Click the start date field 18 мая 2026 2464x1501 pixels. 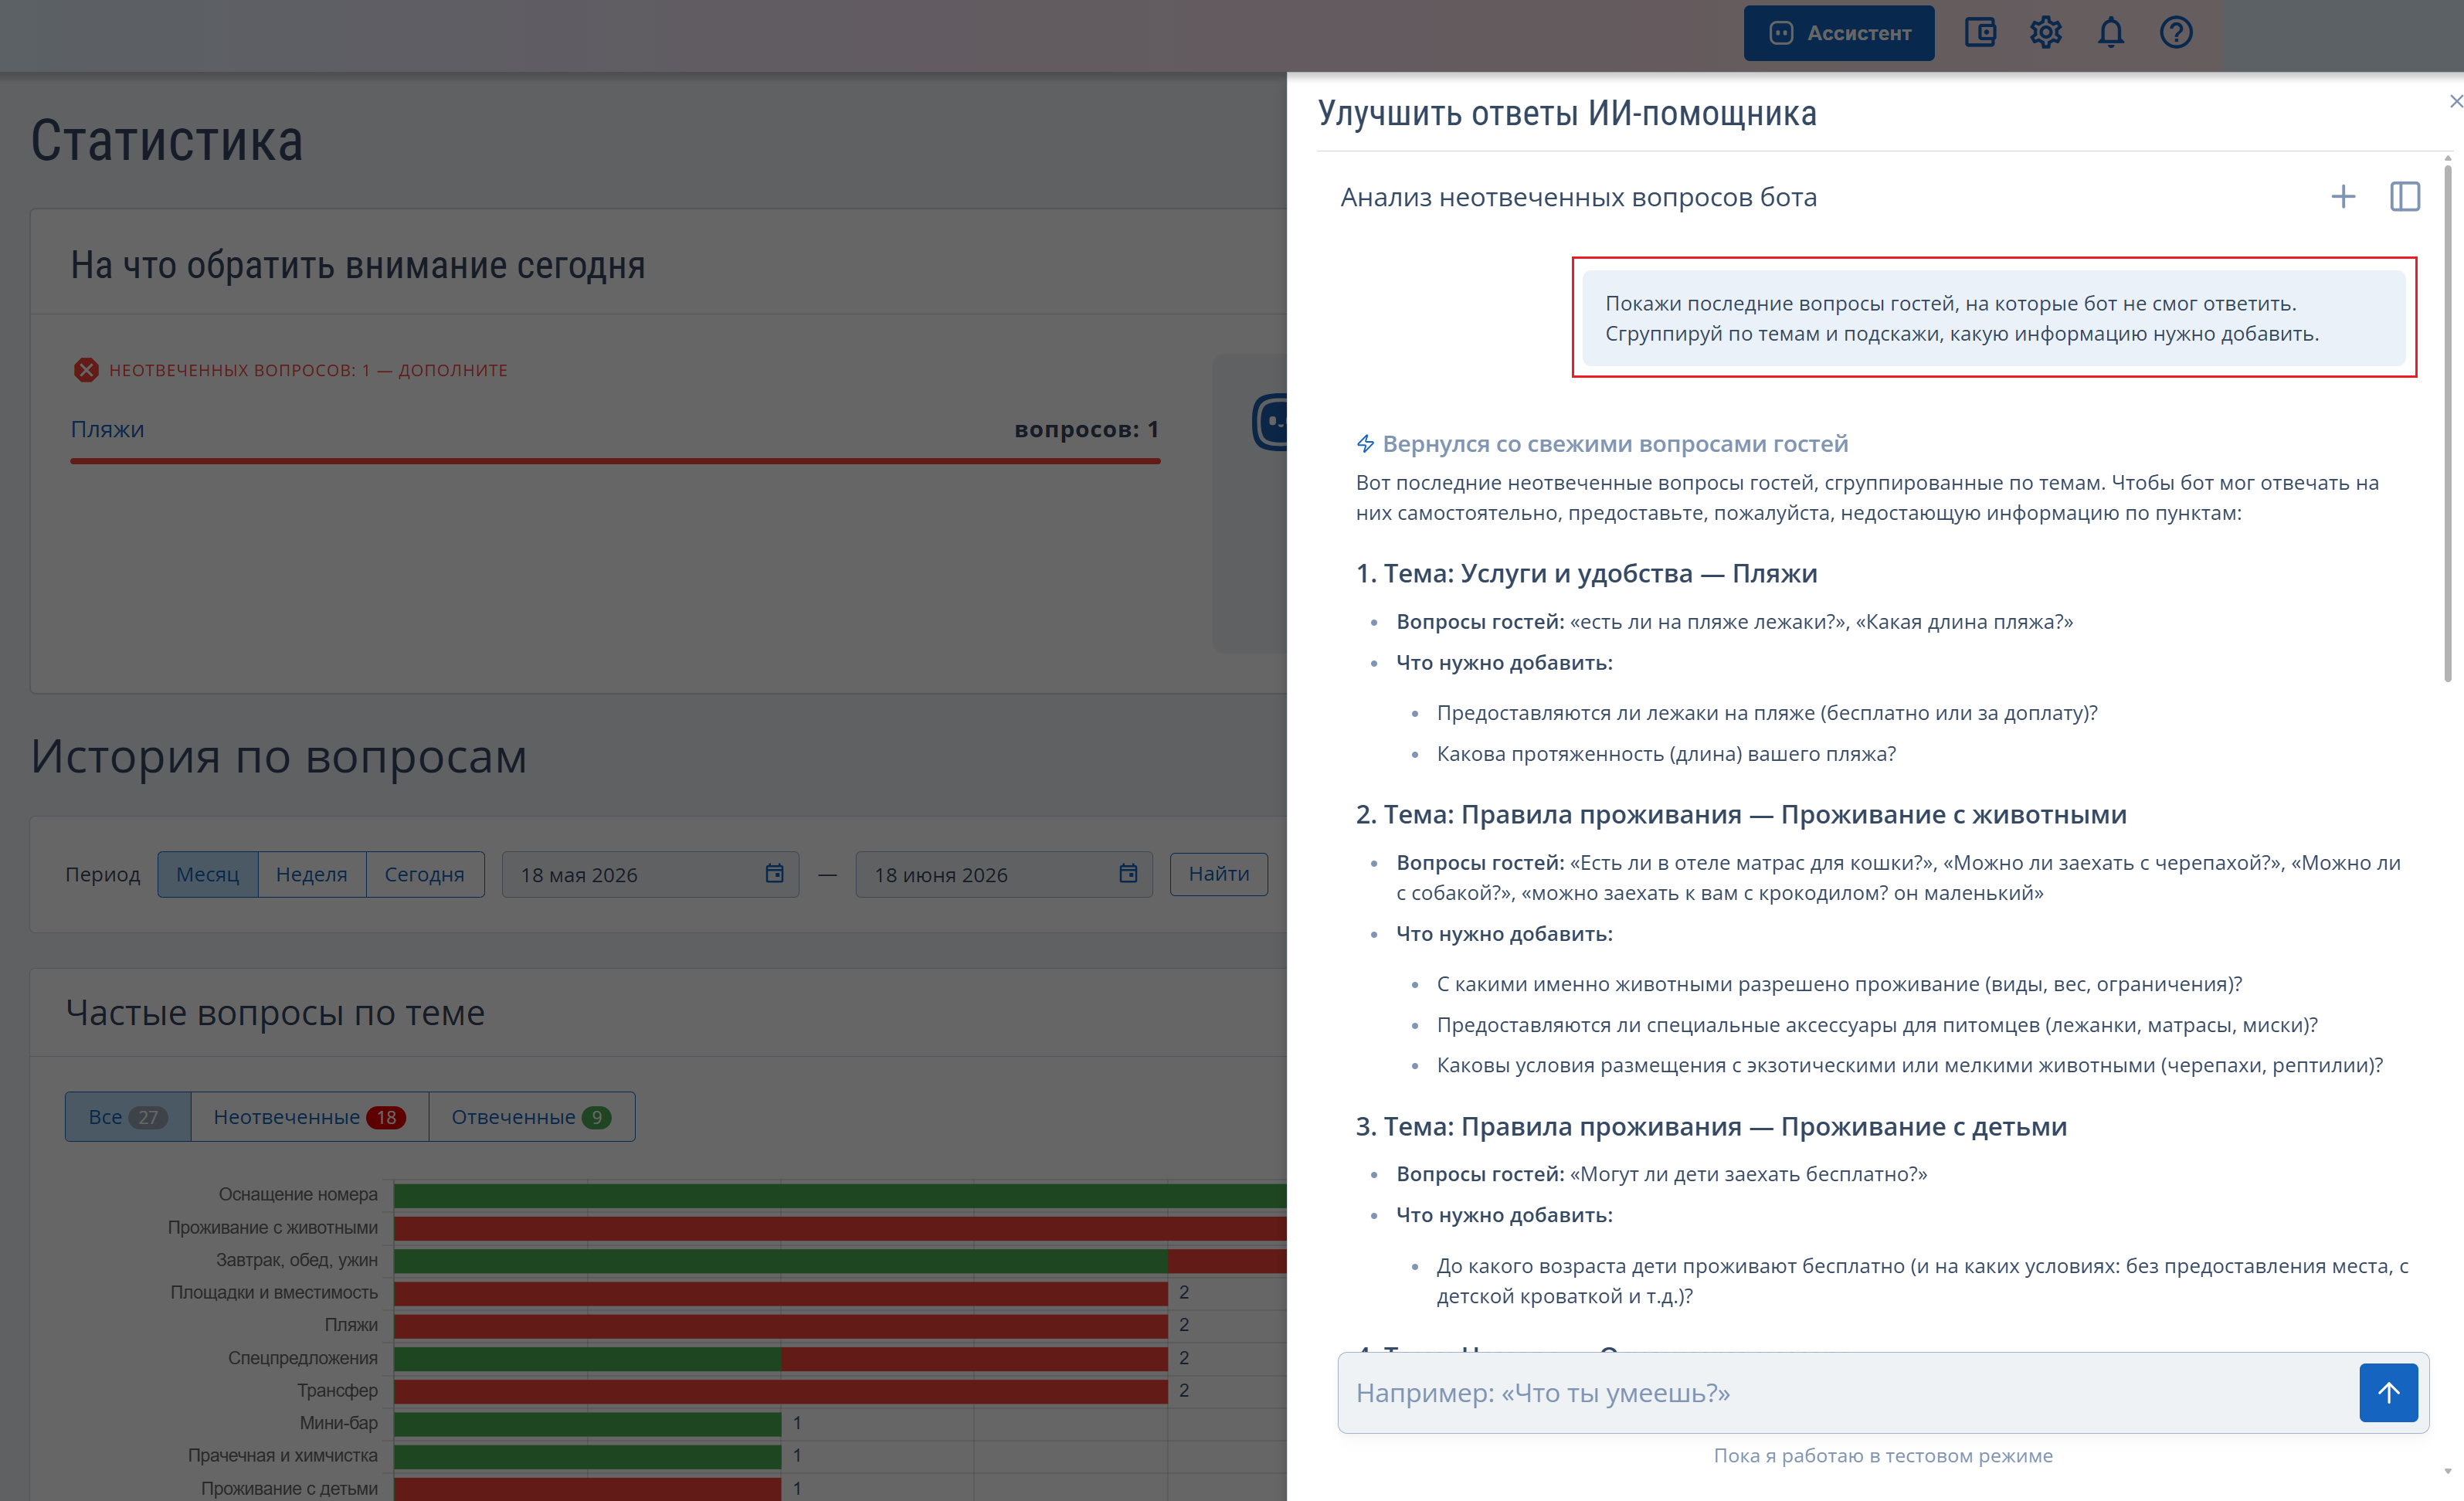tap(650, 874)
